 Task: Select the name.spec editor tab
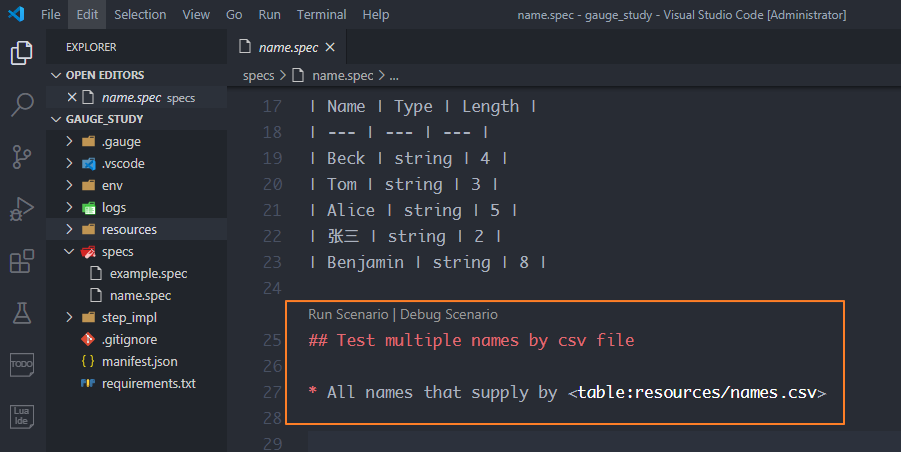tap(287, 47)
